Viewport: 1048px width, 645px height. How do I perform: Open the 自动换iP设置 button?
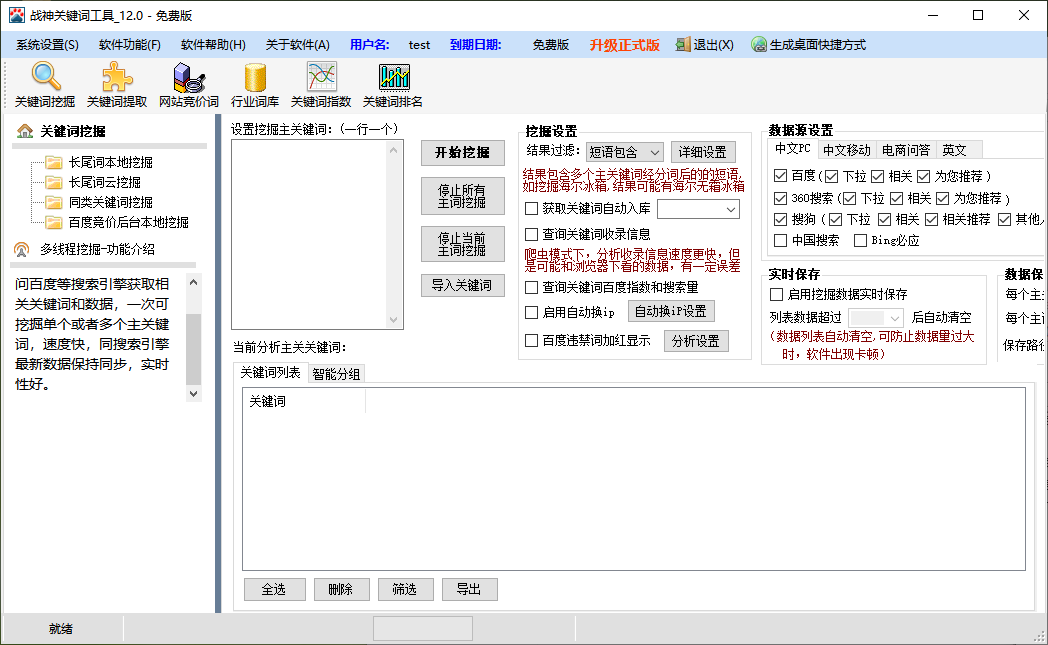point(671,311)
